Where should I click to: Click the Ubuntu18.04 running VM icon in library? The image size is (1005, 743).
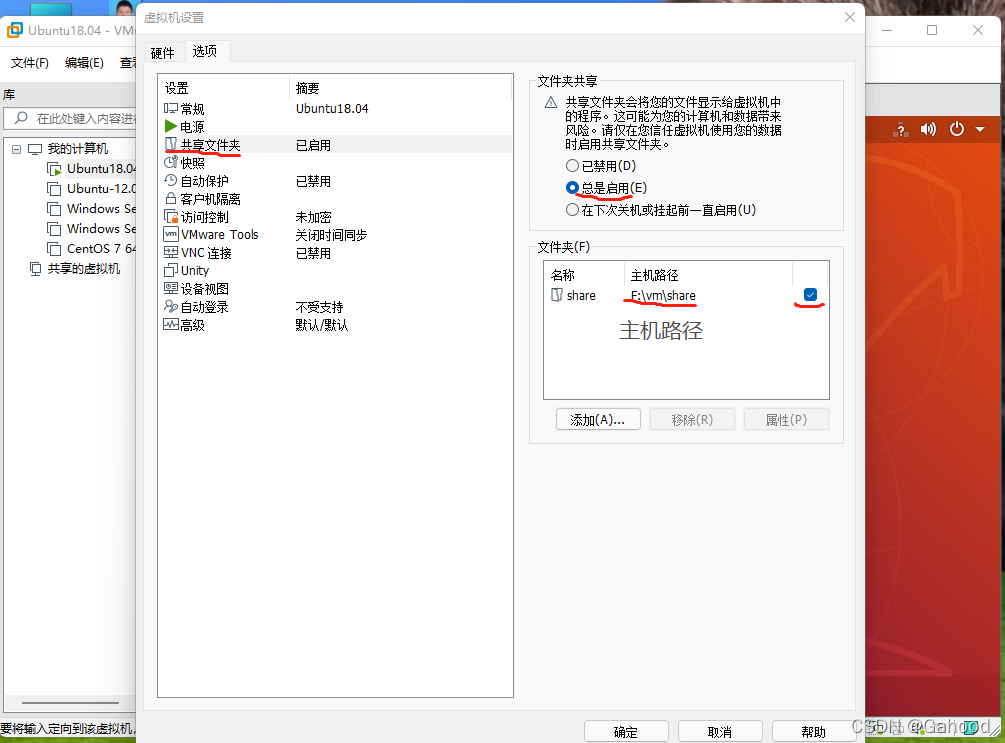pos(54,169)
